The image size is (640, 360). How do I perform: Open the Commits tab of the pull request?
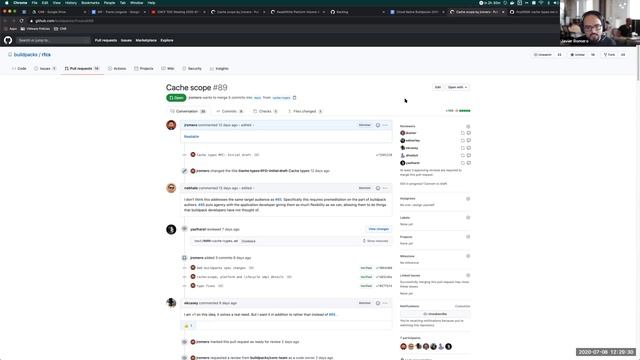(x=230, y=111)
